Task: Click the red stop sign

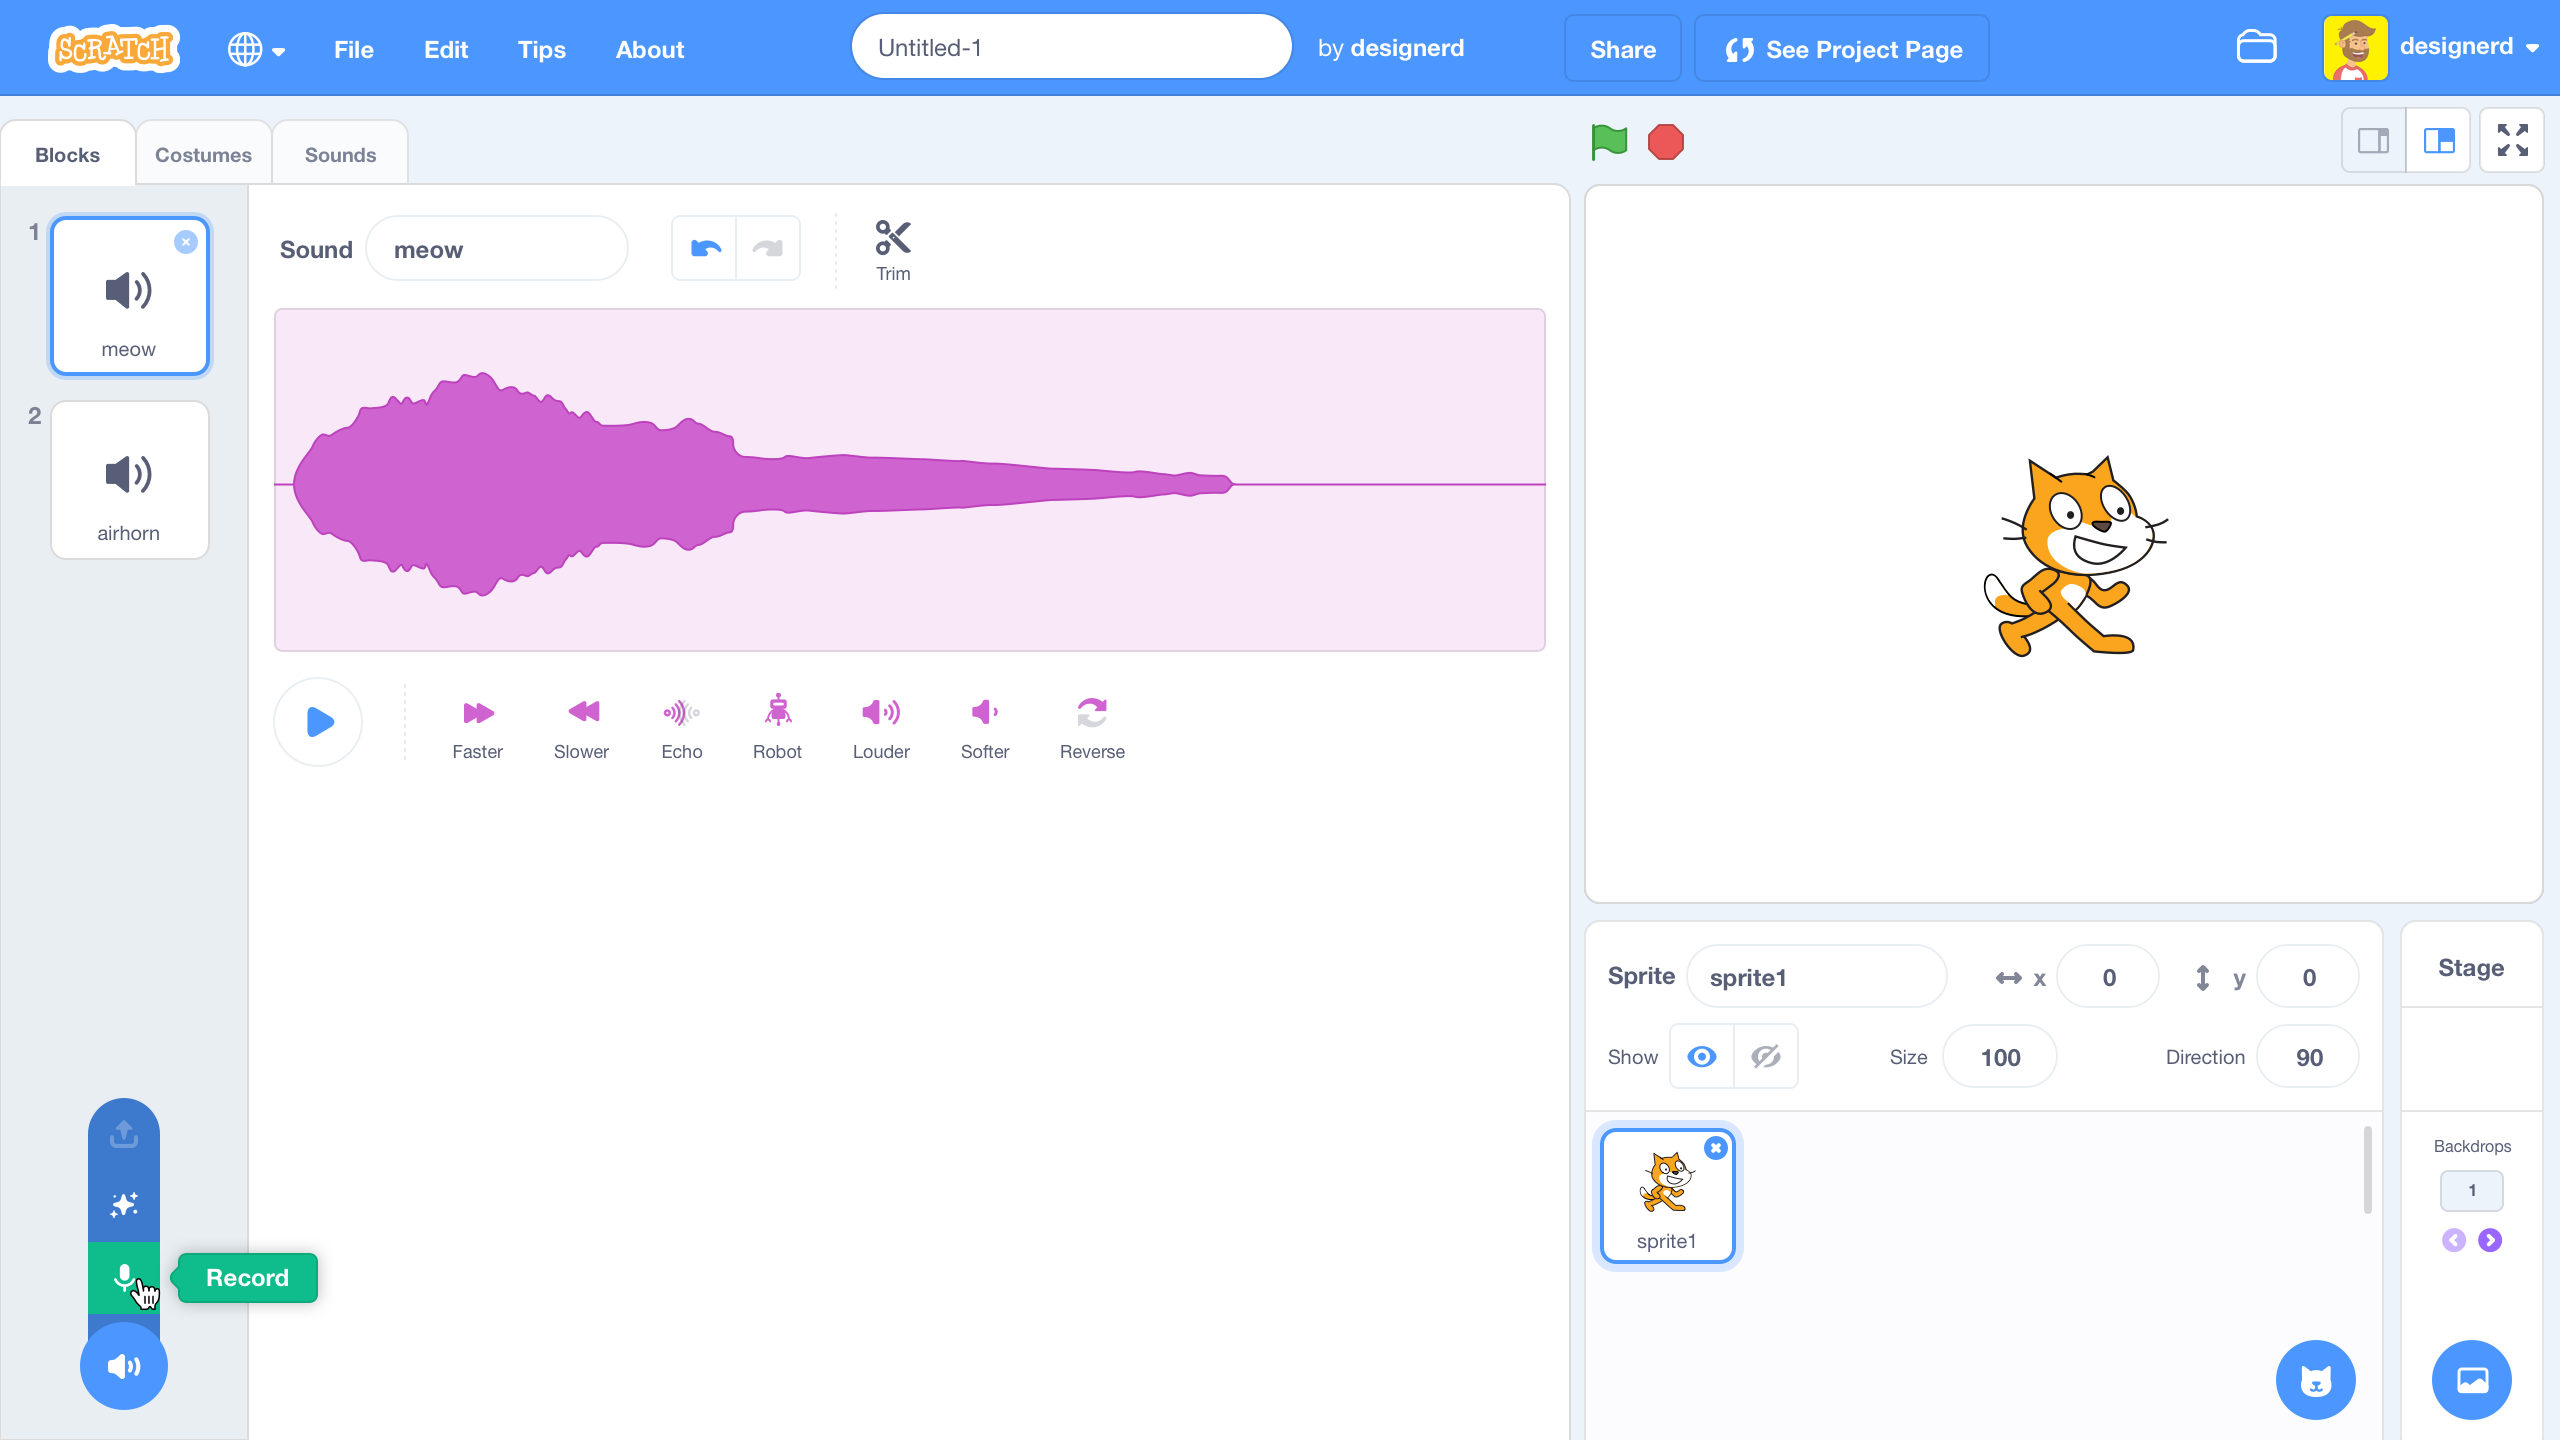Action: (x=1666, y=142)
